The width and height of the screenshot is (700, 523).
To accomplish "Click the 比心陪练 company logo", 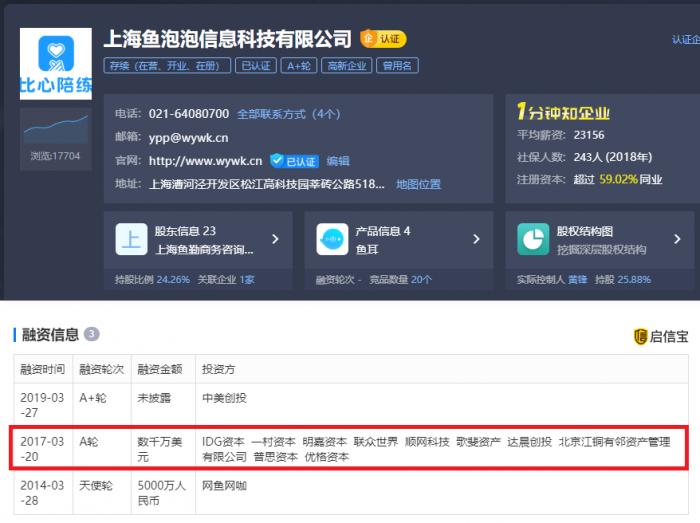I will [x=55, y=62].
